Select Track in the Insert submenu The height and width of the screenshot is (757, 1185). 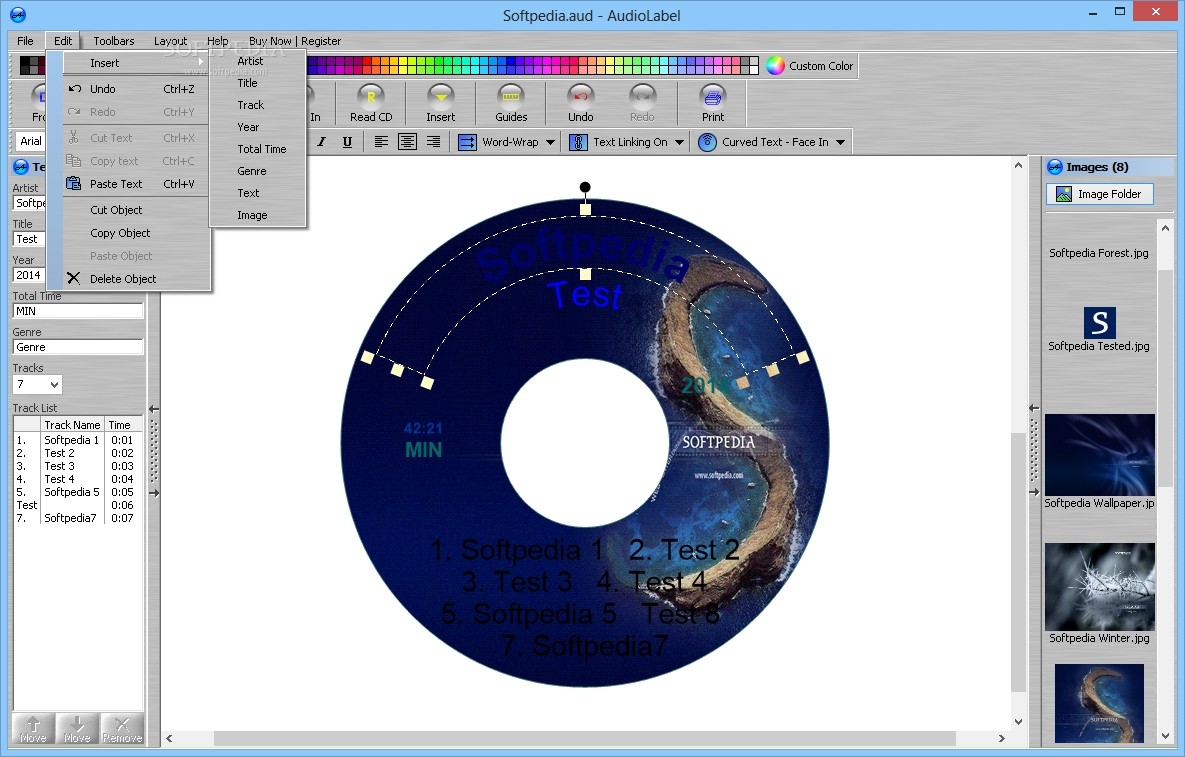coord(257,105)
